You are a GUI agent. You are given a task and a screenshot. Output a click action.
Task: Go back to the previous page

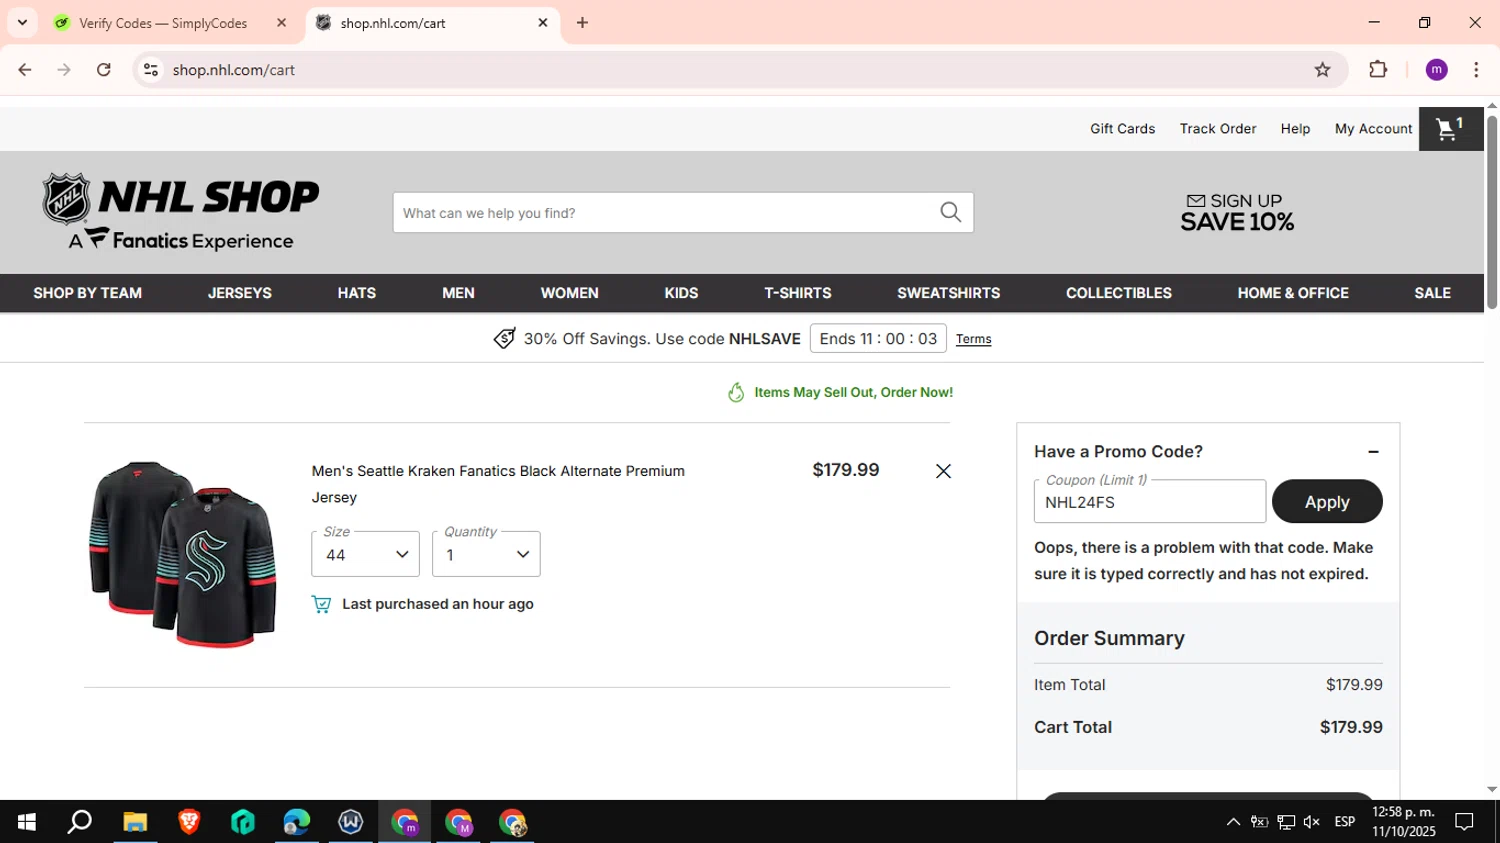click(x=25, y=69)
